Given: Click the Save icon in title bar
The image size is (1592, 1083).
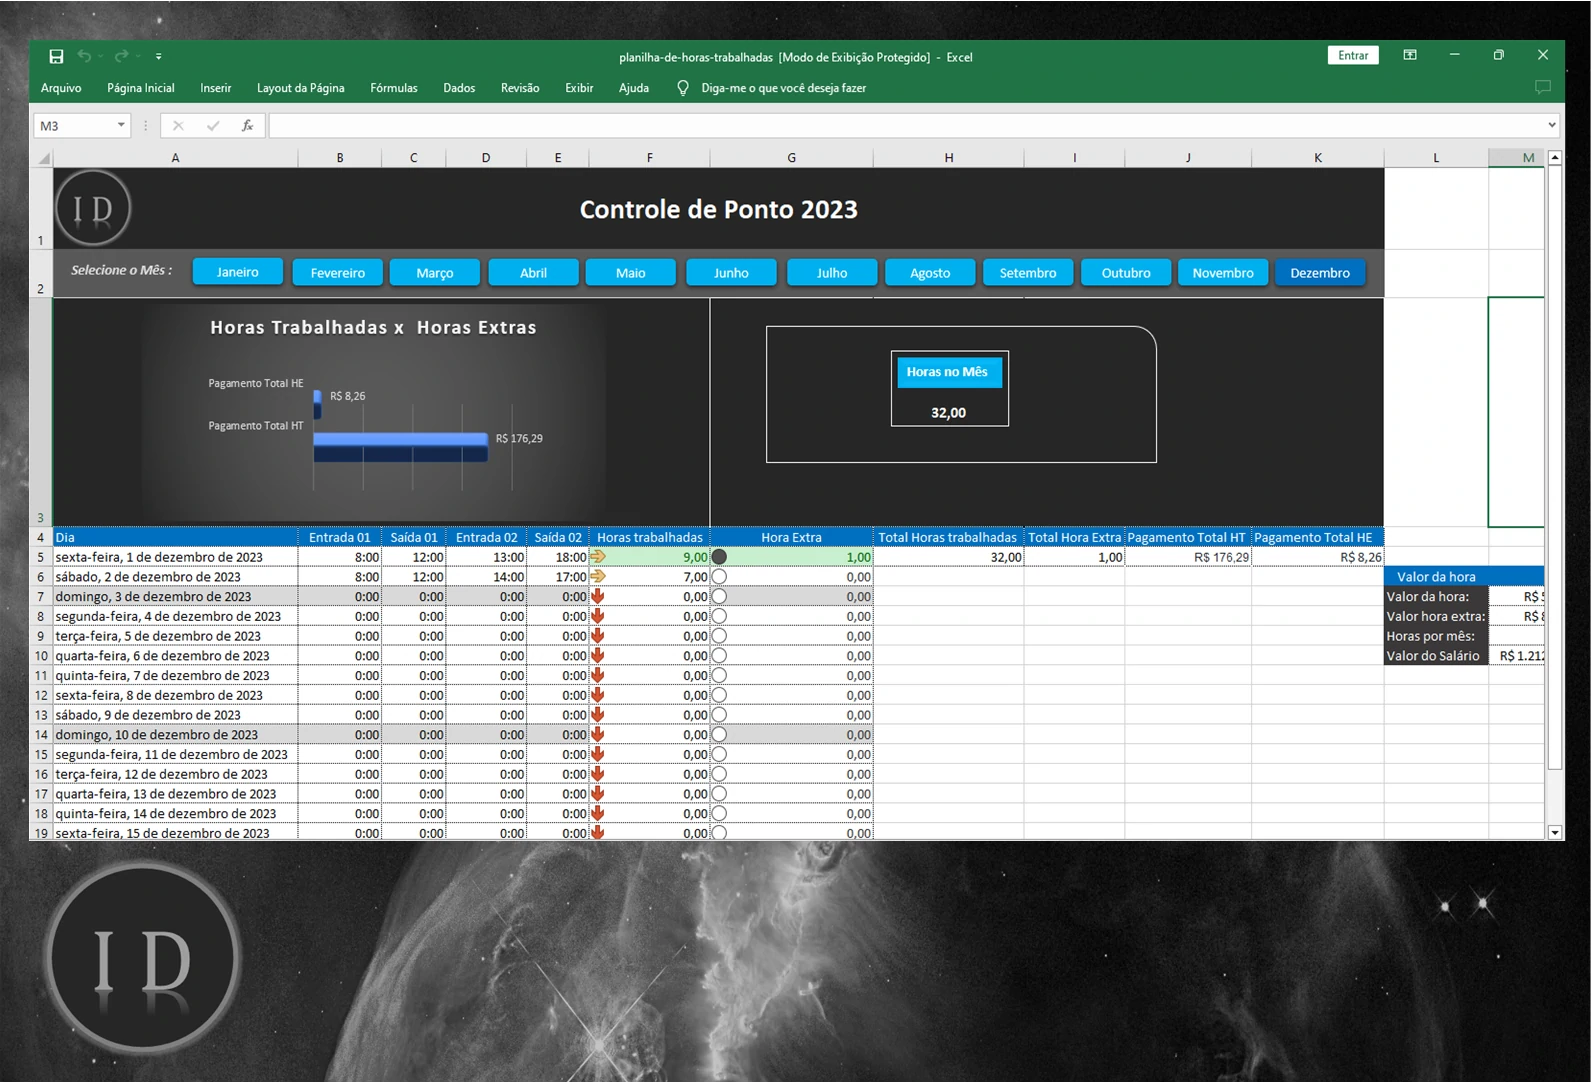Looking at the screenshot, I should [x=56, y=57].
